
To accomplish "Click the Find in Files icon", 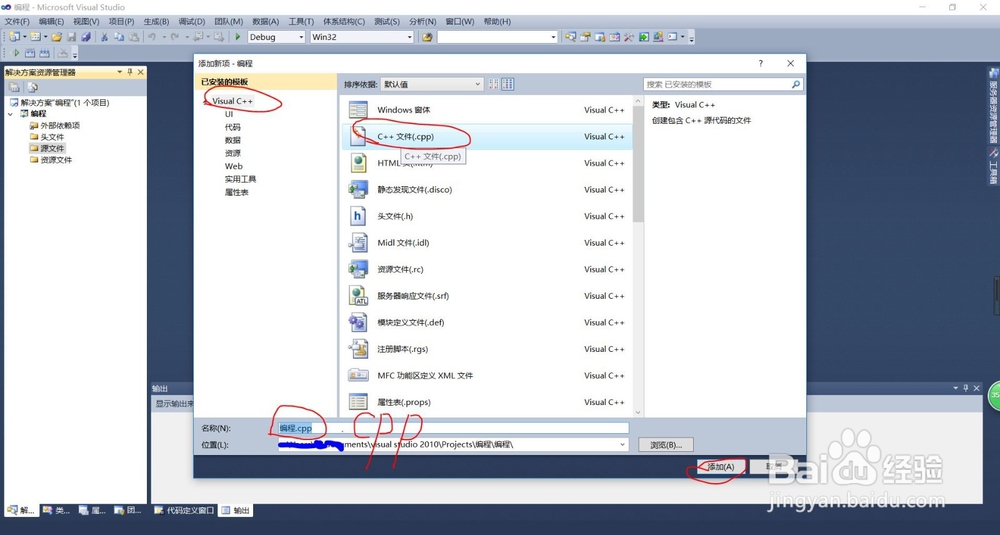I will pyautogui.click(x=427, y=37).
